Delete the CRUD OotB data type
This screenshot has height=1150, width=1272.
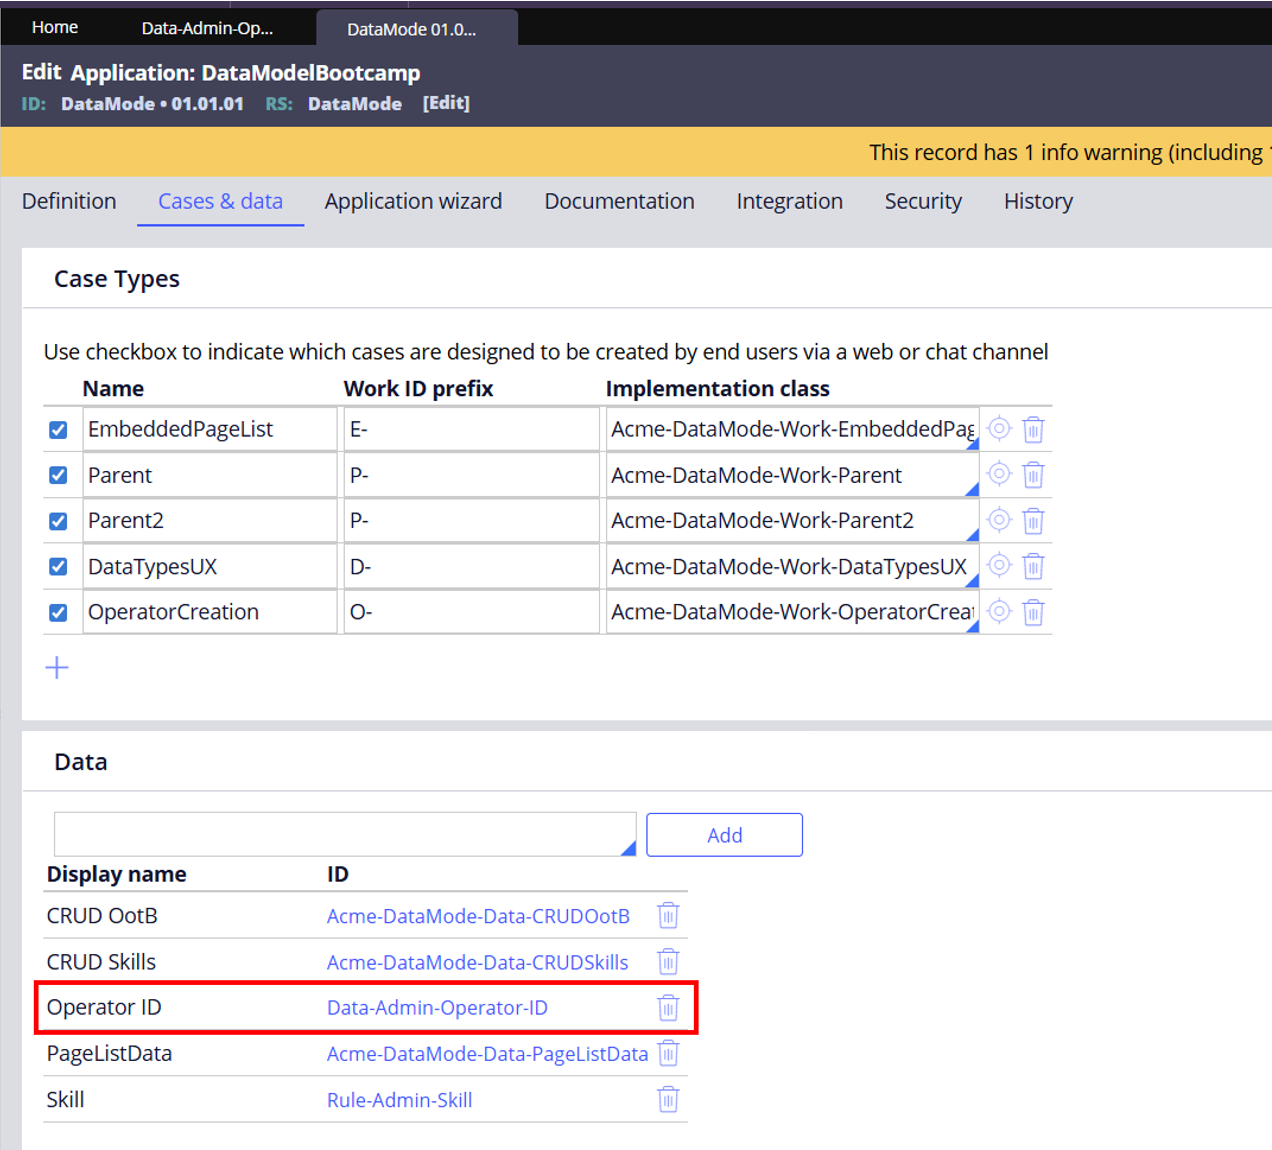(668, 916)
